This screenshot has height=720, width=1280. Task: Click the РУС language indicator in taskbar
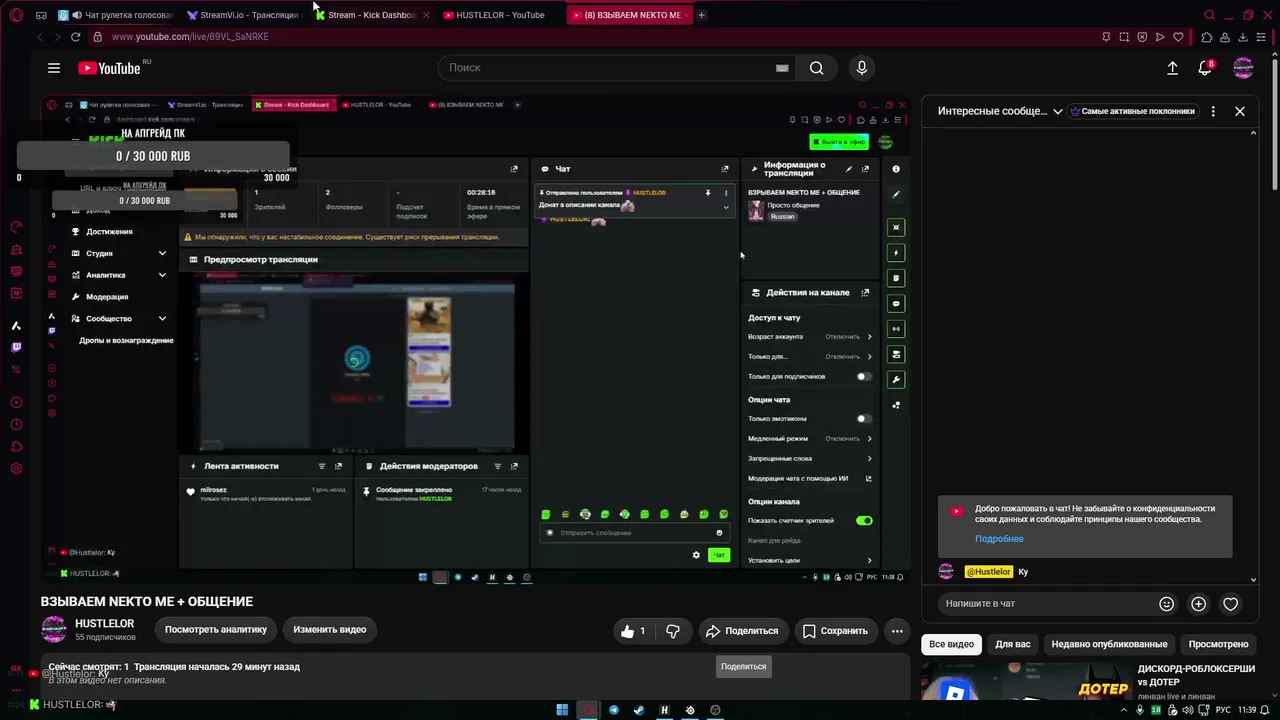(x=1222, y=710)
